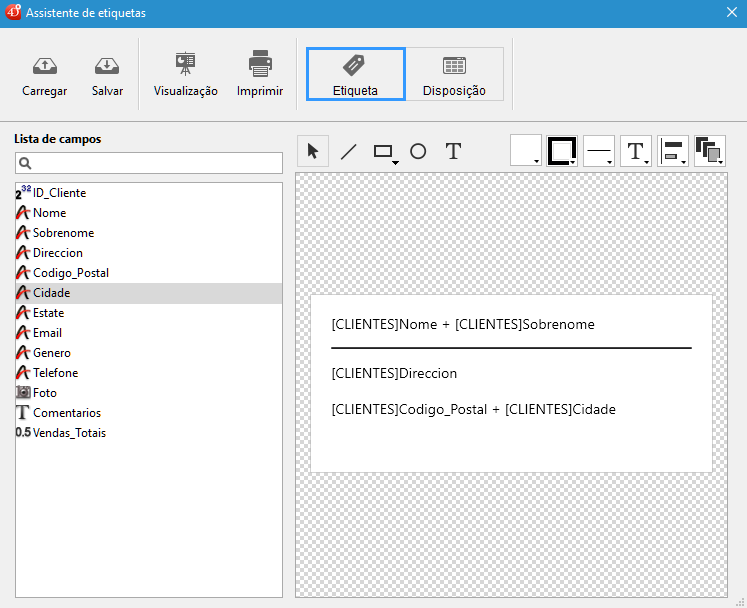Choose the oval shape tool
747x608 pixels.
418,151
